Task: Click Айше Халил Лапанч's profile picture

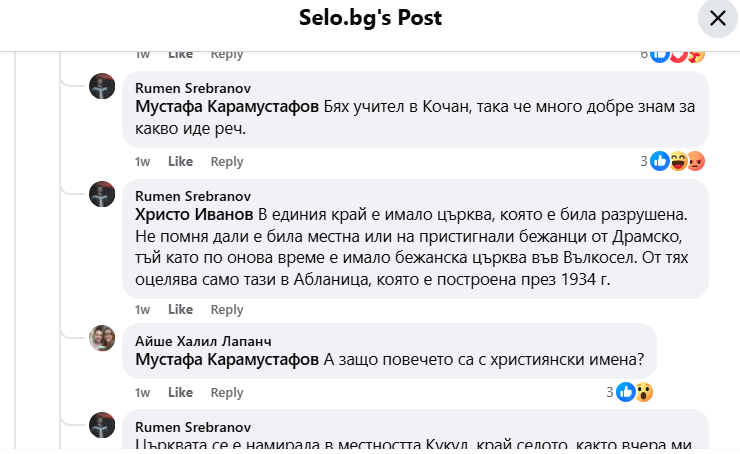Action: (102, 338)
